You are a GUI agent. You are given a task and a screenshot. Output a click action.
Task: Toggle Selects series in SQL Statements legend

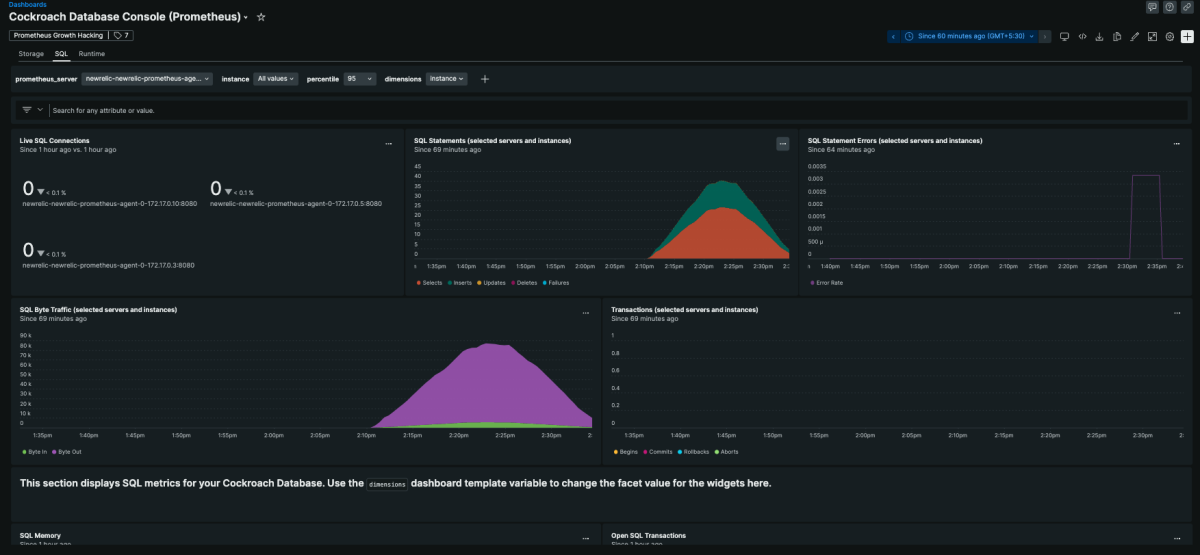(429, 283)
